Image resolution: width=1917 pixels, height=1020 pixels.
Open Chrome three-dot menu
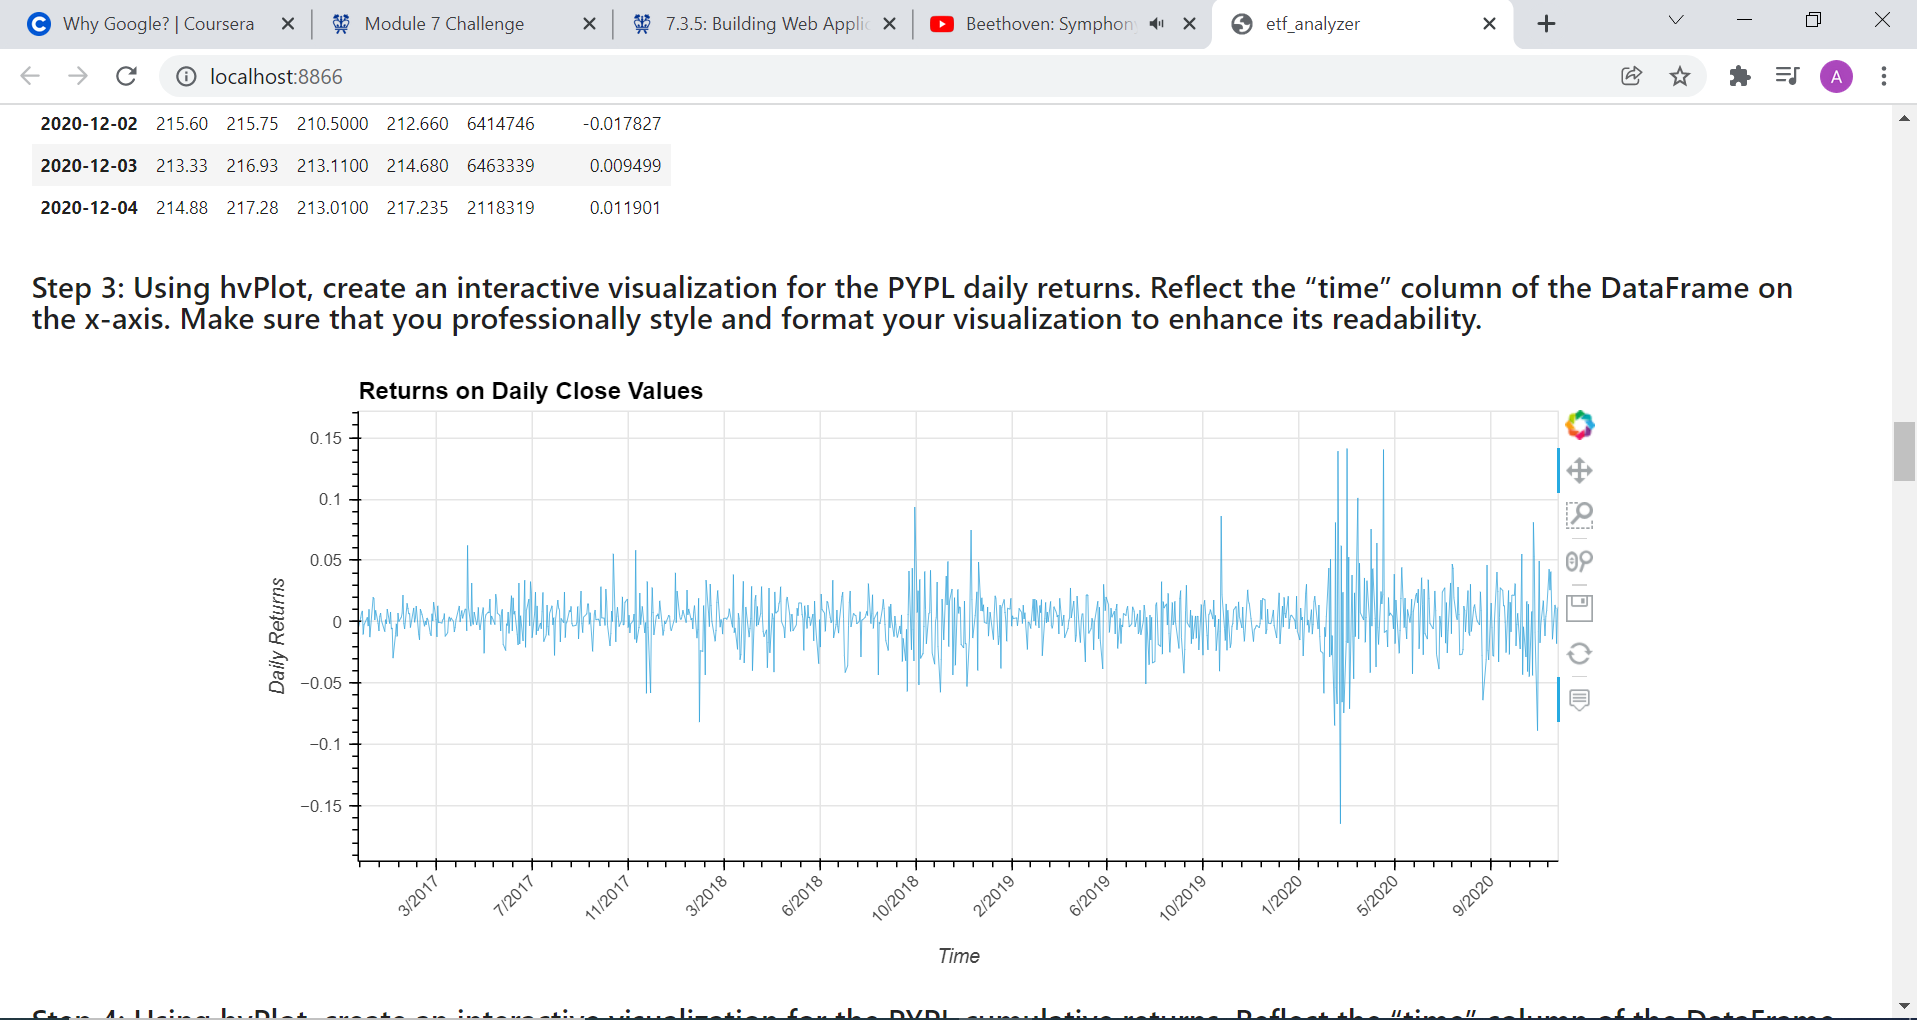point(1884,76)
